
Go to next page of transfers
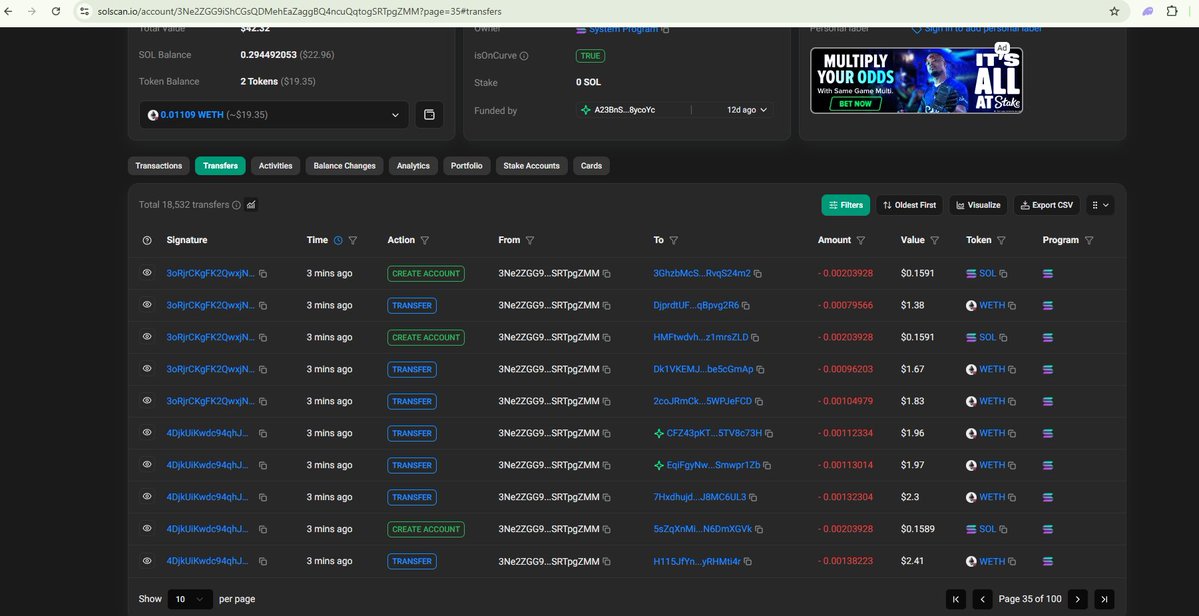(x=1077, y=599)
